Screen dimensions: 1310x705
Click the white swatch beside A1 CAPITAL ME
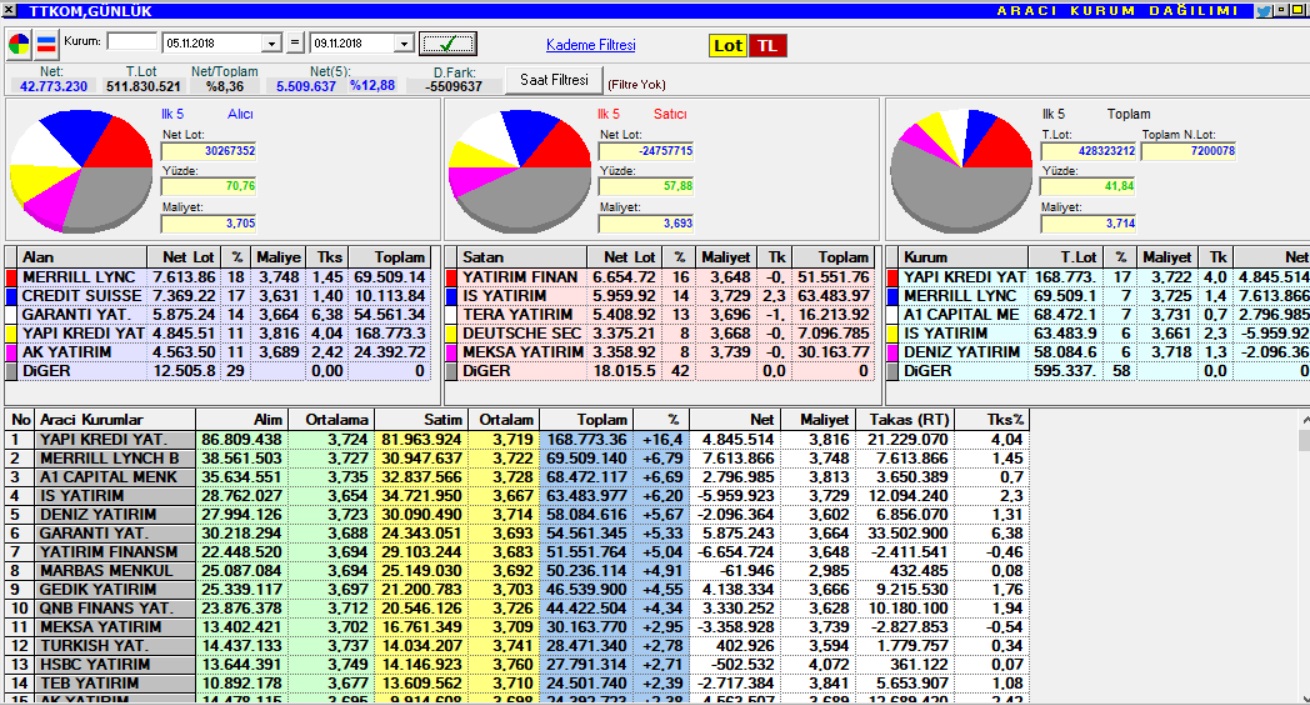(x=893, y=315)
